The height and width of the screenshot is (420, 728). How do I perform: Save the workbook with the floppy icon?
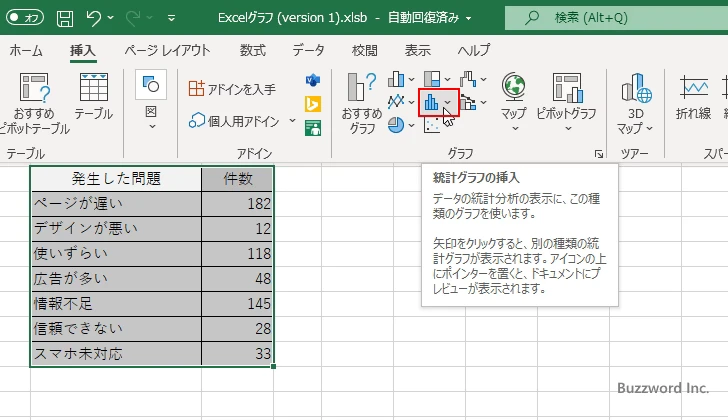(x=65, y=18)
